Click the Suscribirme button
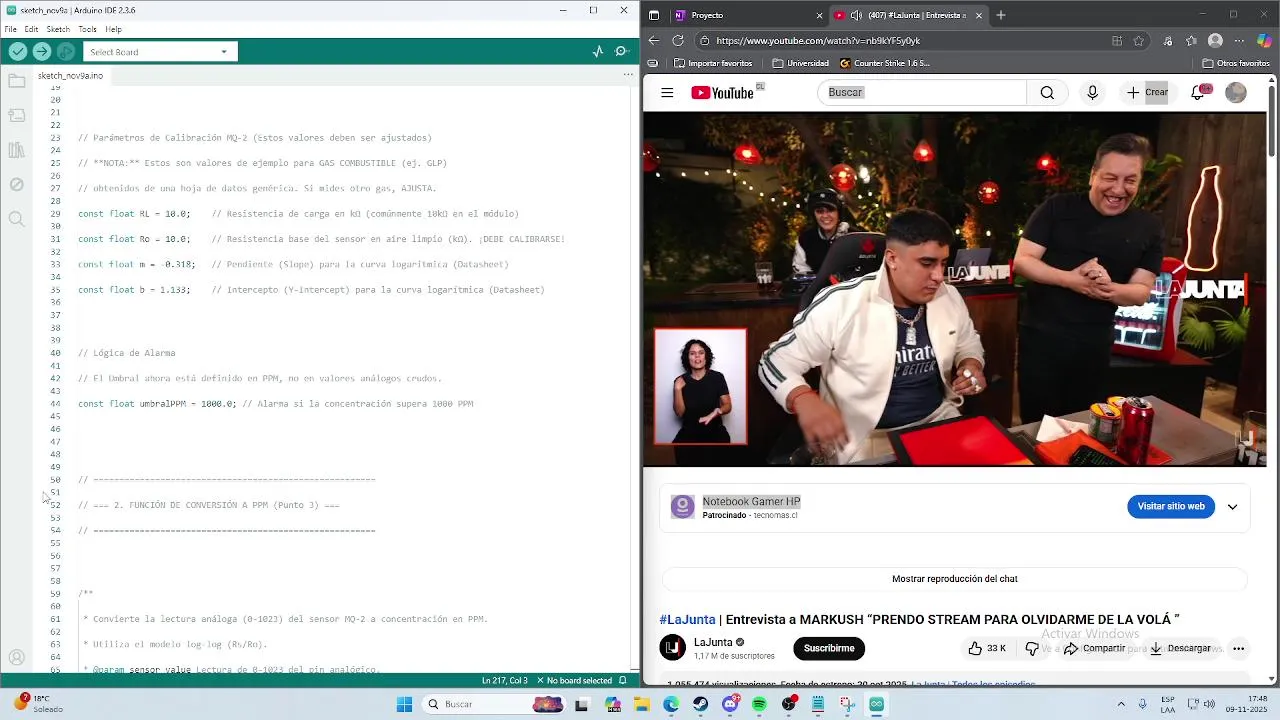 click(x=829, y=648)
